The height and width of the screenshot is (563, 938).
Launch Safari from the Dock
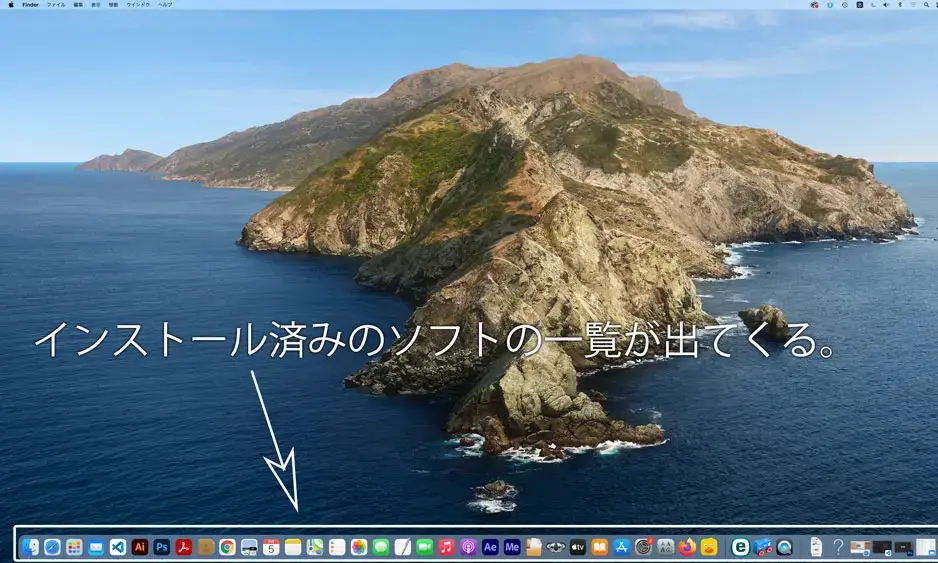[x=52, y=546]
